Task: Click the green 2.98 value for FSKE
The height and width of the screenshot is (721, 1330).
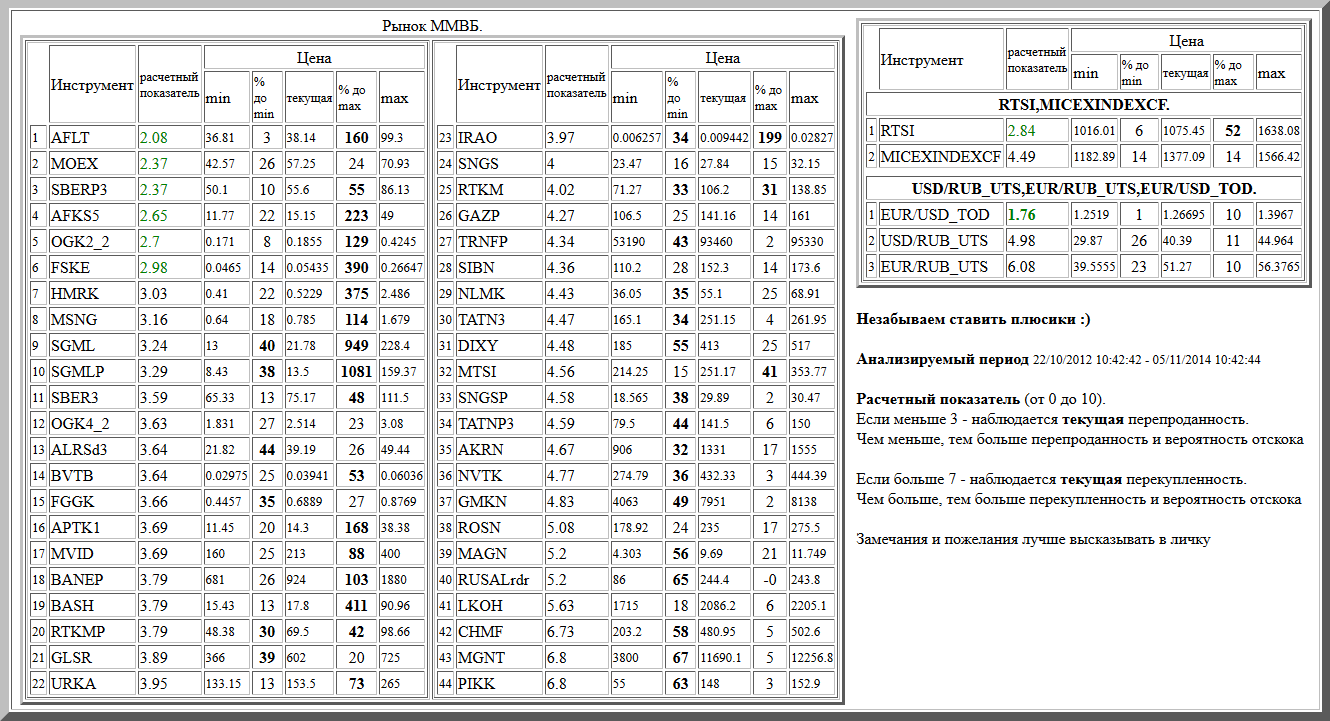Action: 154,268
